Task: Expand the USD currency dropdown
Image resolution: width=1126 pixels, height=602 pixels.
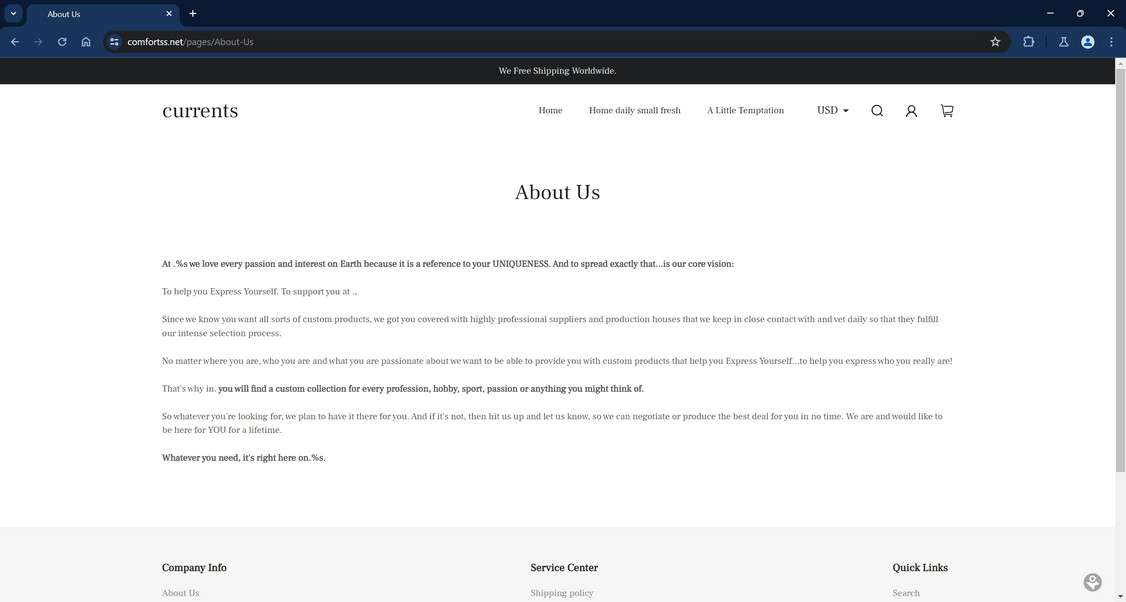Action: pos(833,111)
